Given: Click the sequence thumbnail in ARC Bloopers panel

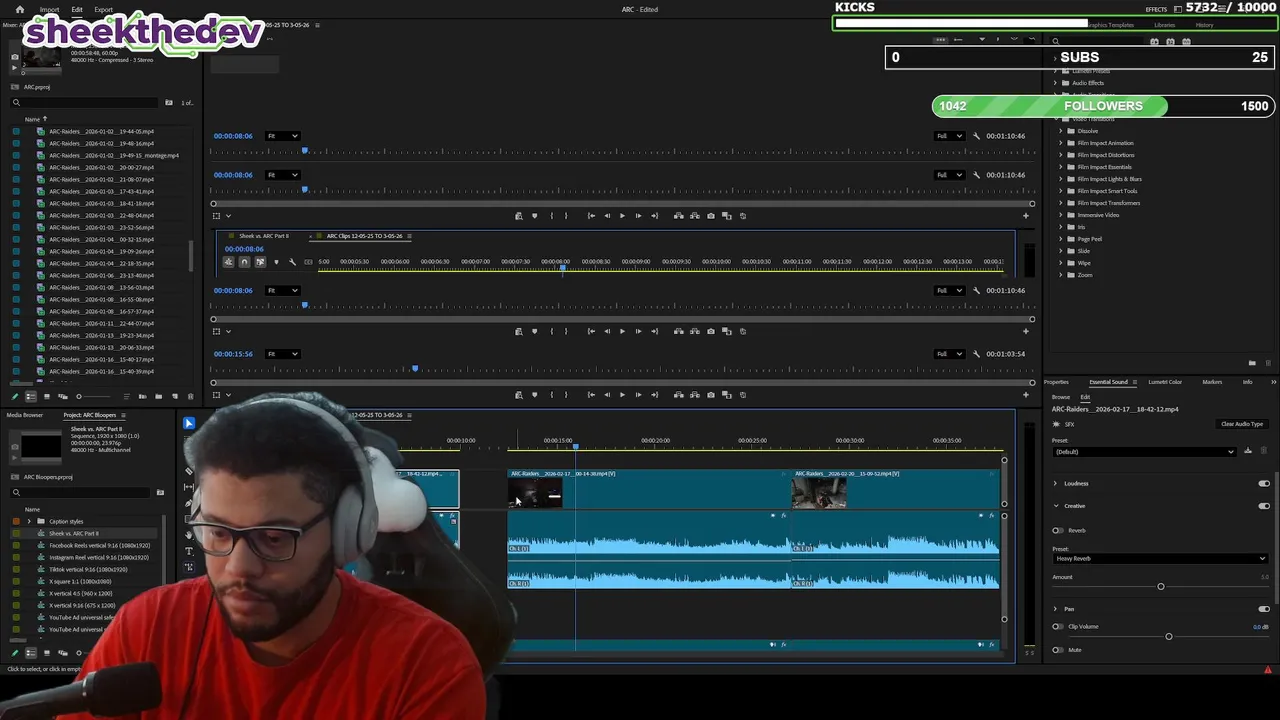Looking at the screenshot, I should coord(41,445).
